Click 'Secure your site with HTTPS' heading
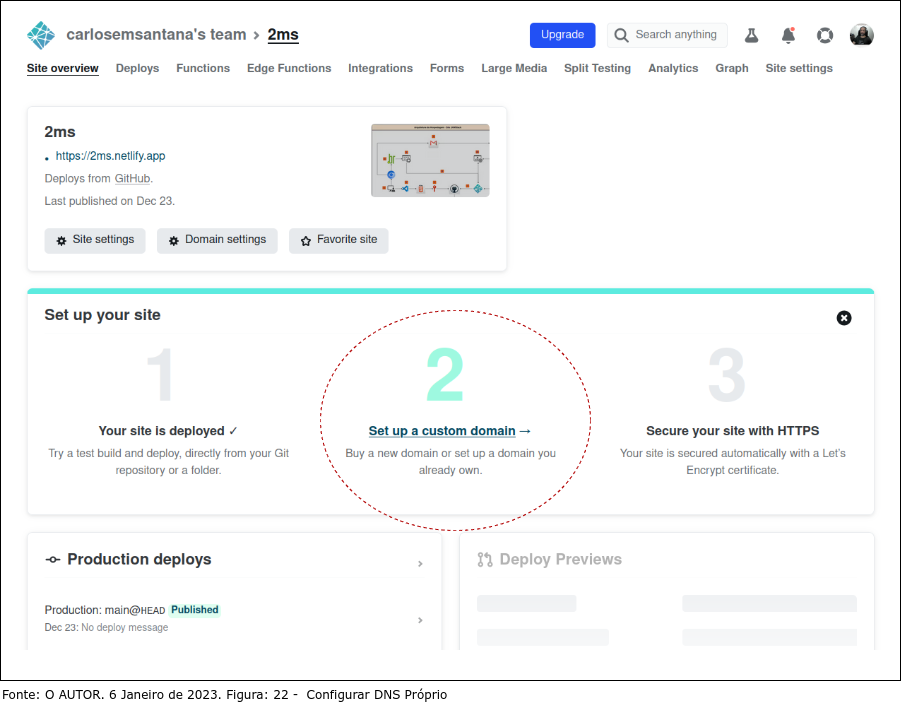The width and height of the screenshot is (901, 711). coord(732,431)
